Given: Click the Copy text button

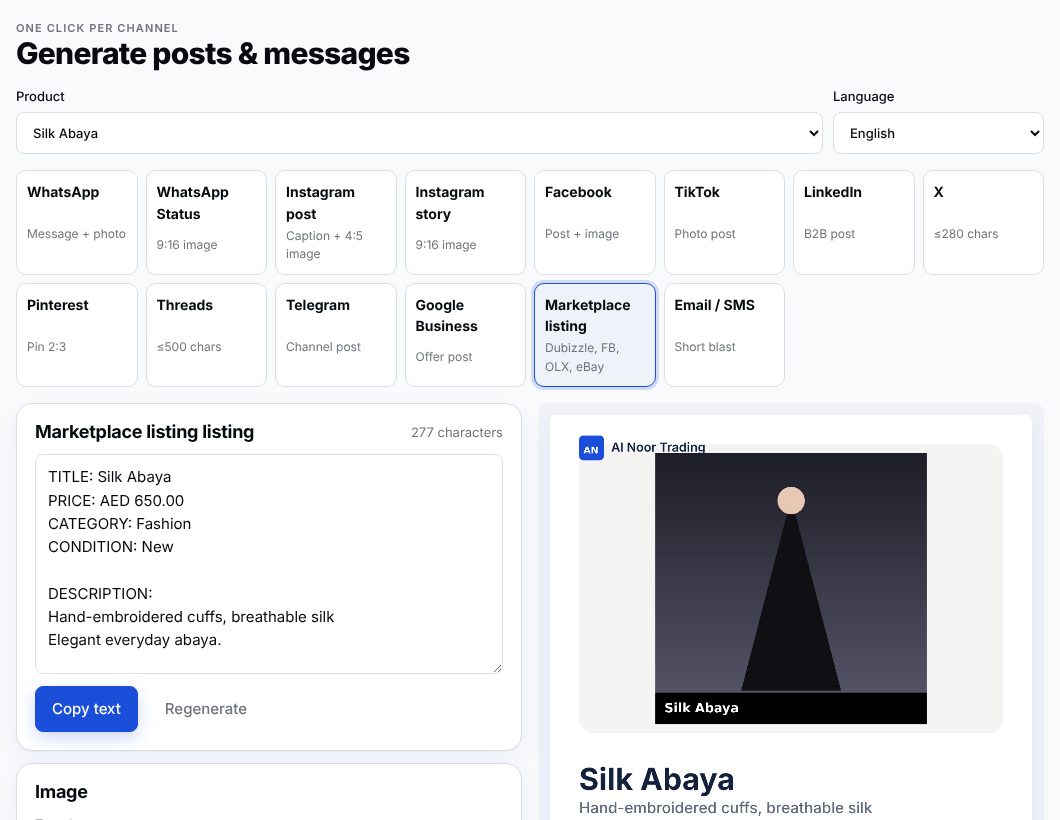Looking at the screenshot, I should pyautogui.click(x=87, y=708).
